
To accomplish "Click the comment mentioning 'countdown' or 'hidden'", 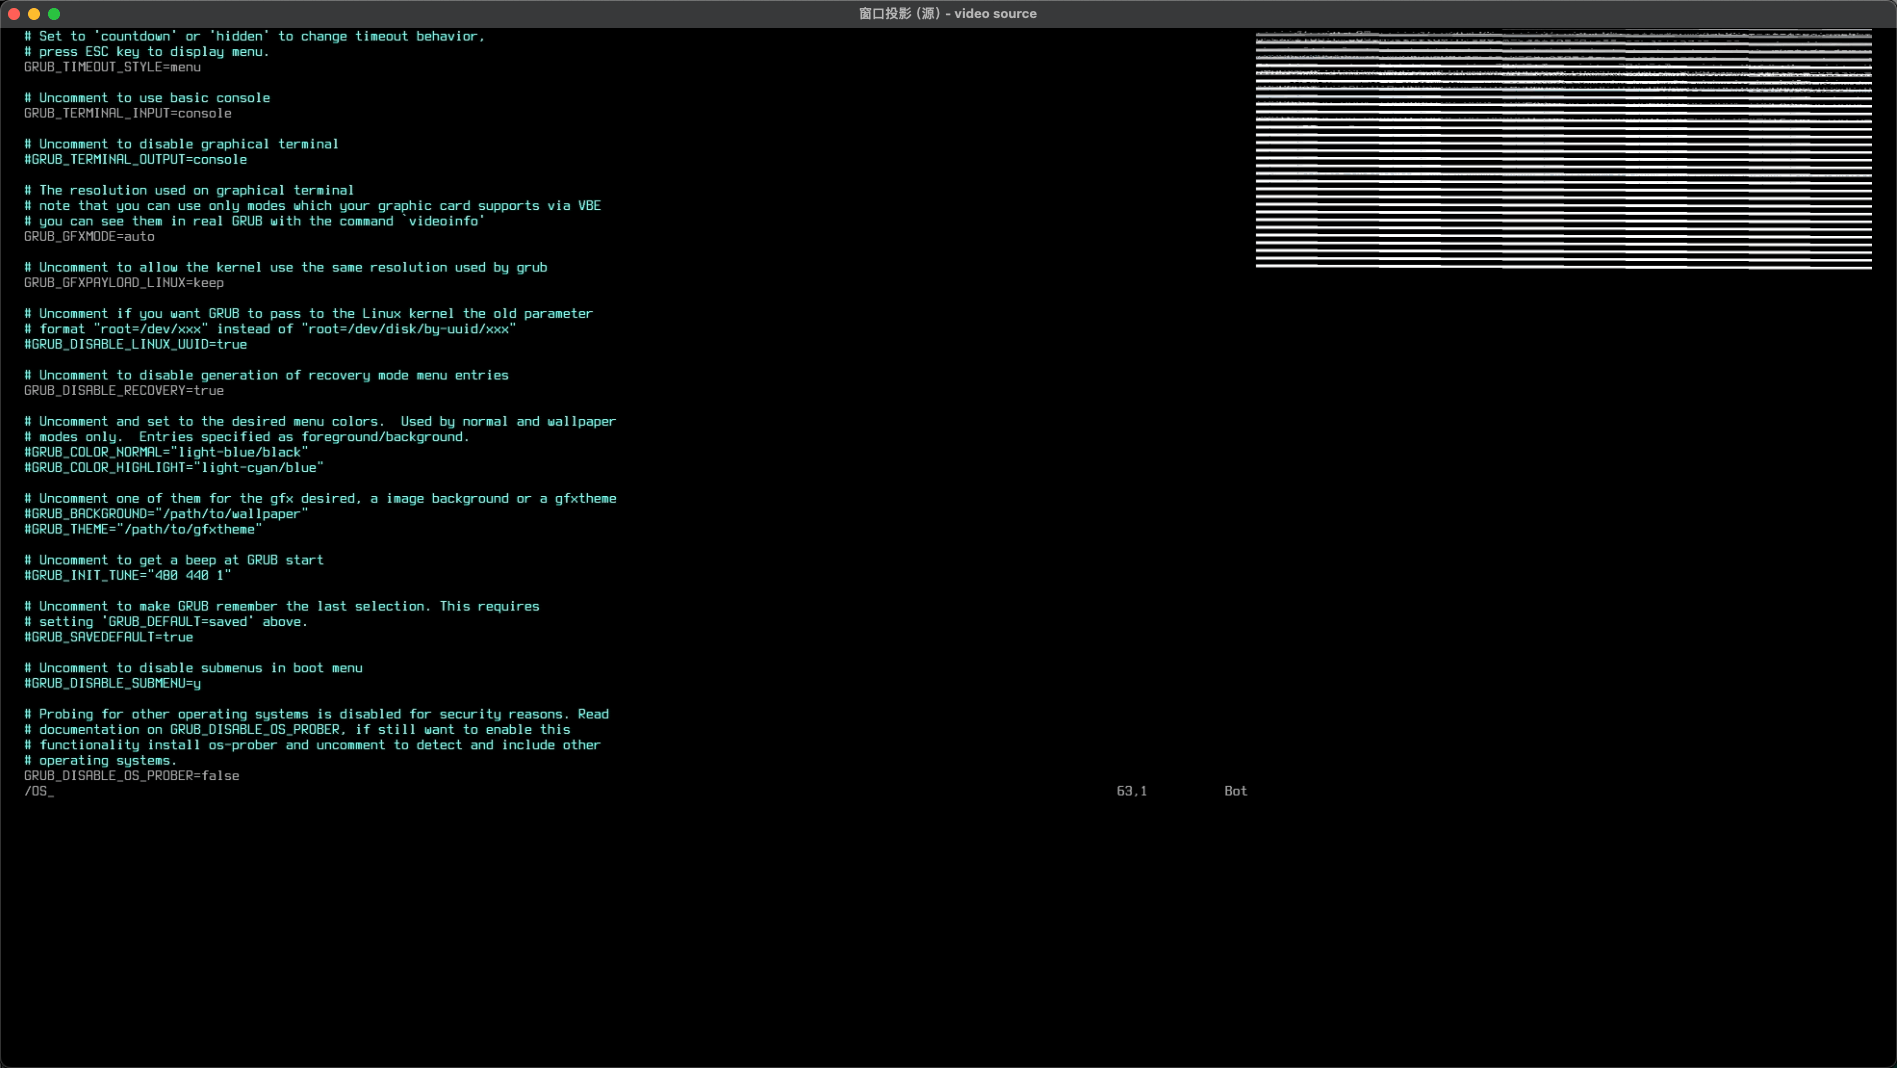I will tap(254, 36).
